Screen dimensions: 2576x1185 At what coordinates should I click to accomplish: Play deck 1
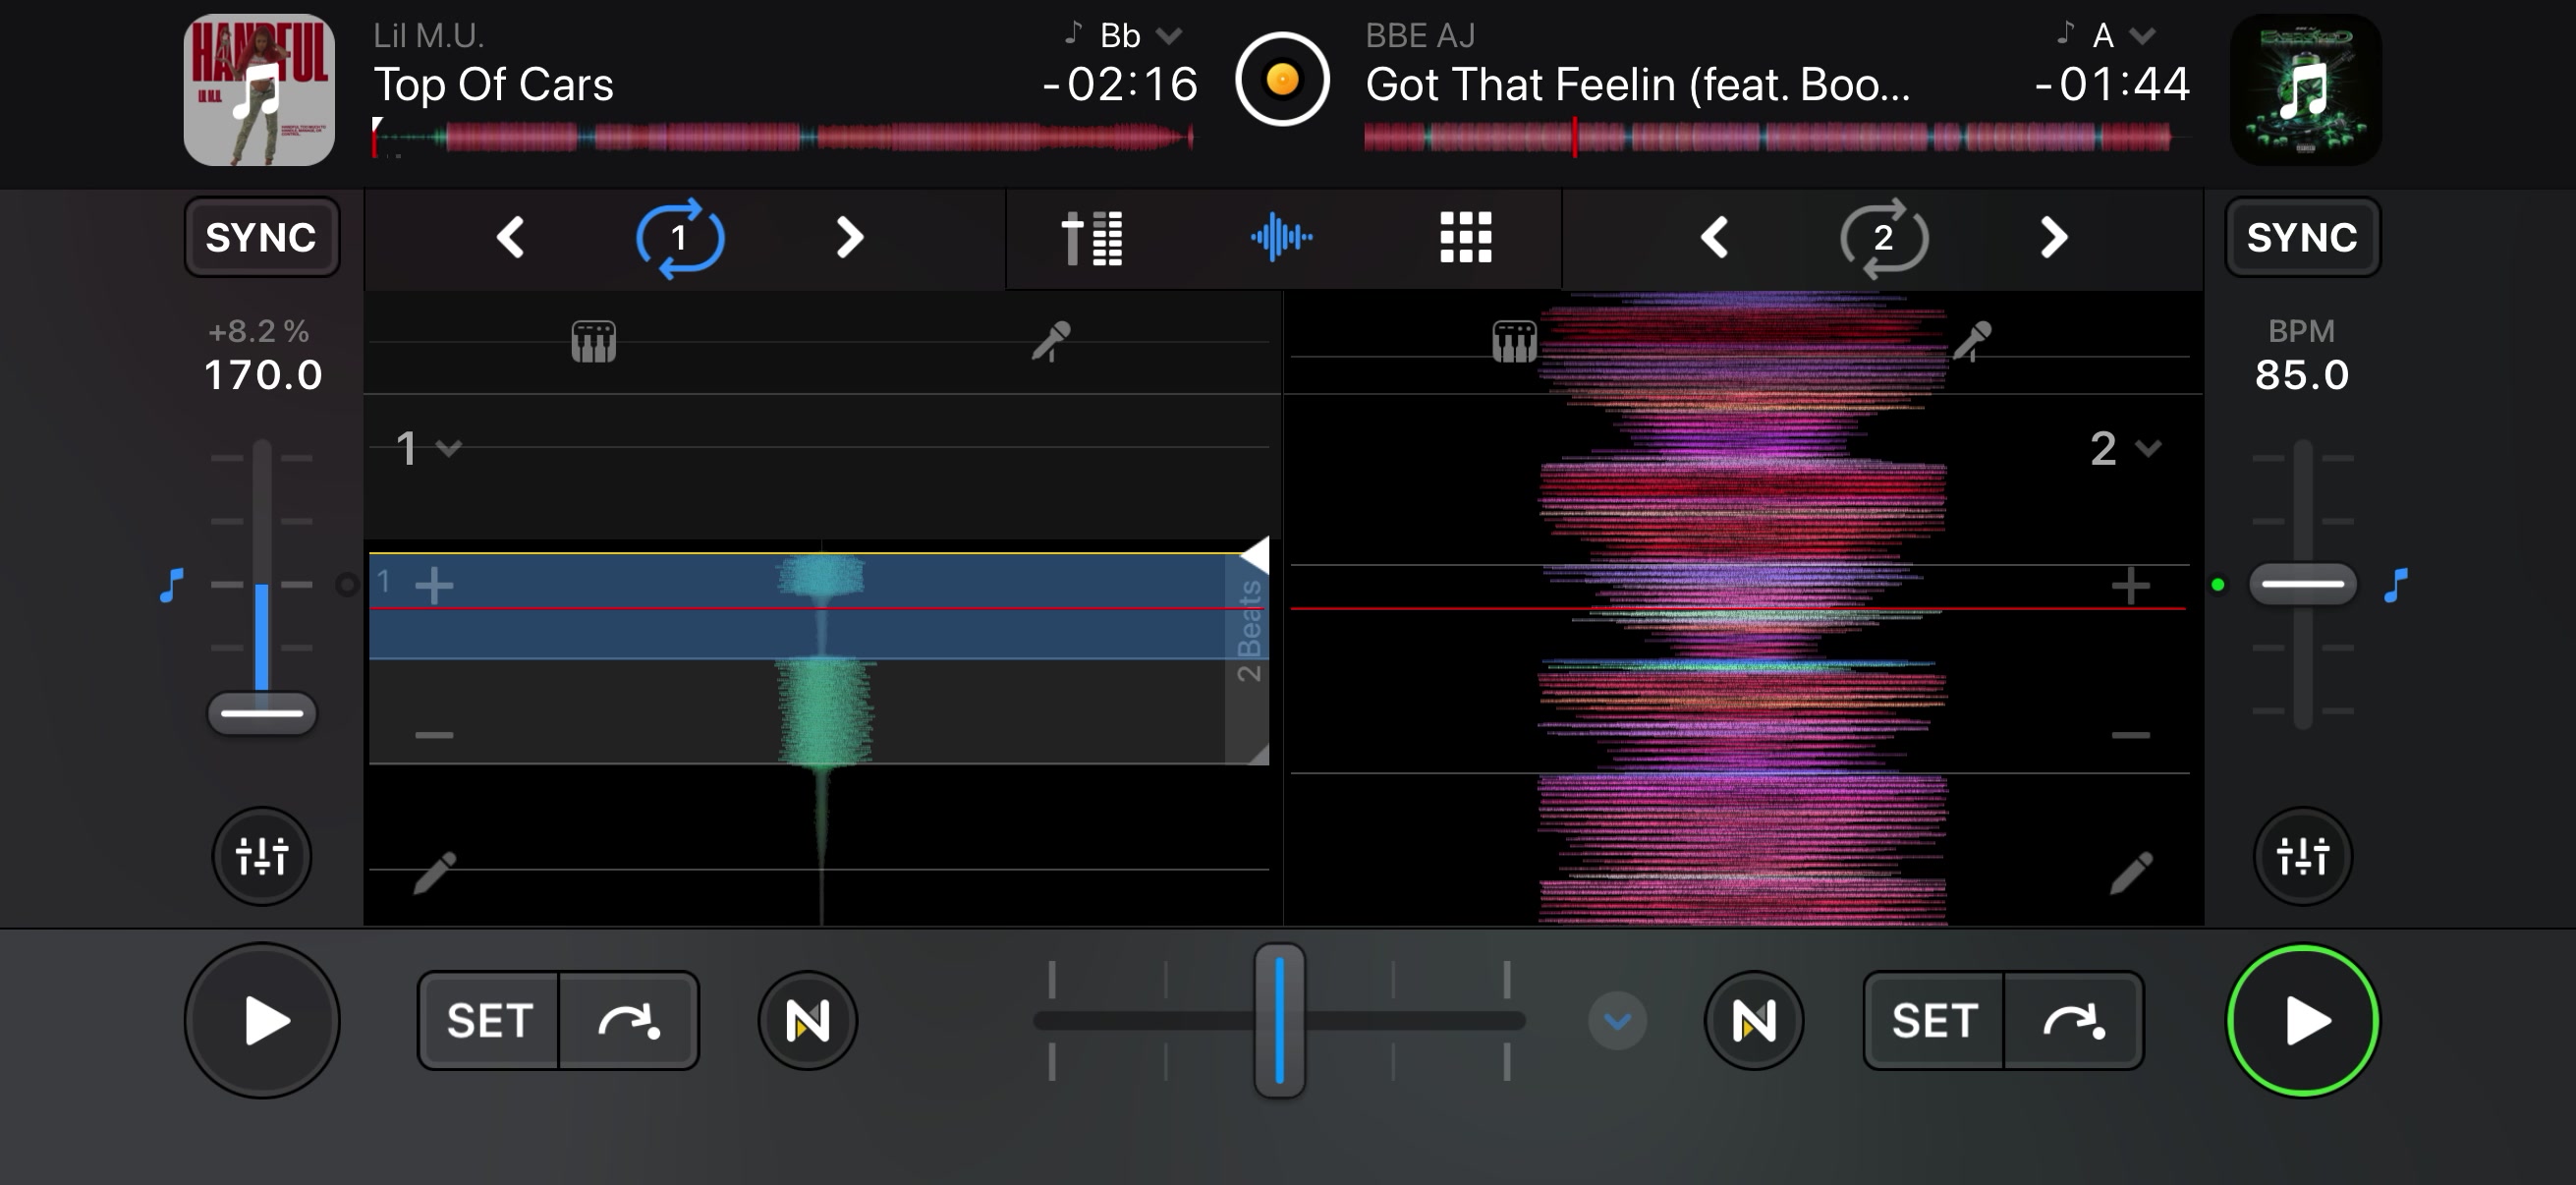(x=262, y=1021)
